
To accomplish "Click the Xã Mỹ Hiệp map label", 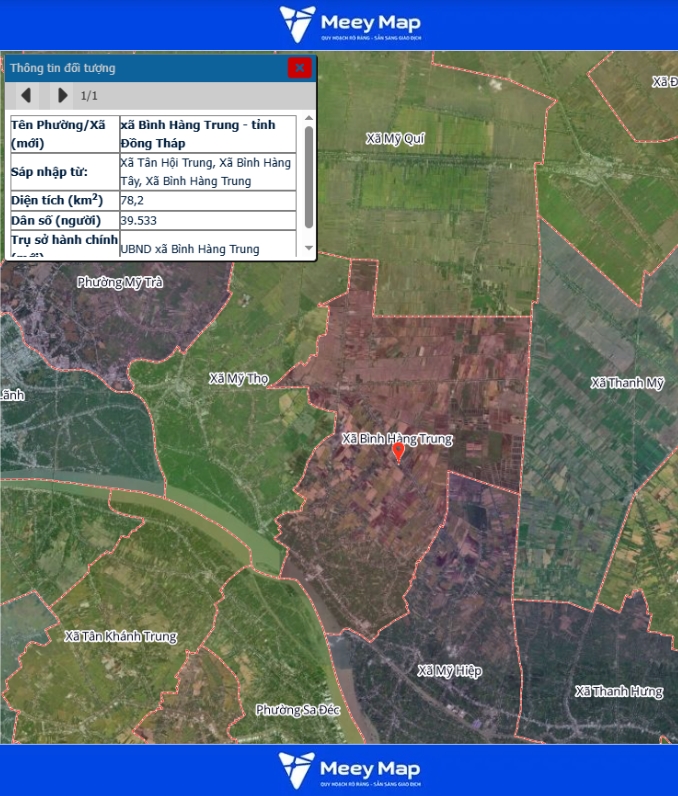I will click(449, 671).
